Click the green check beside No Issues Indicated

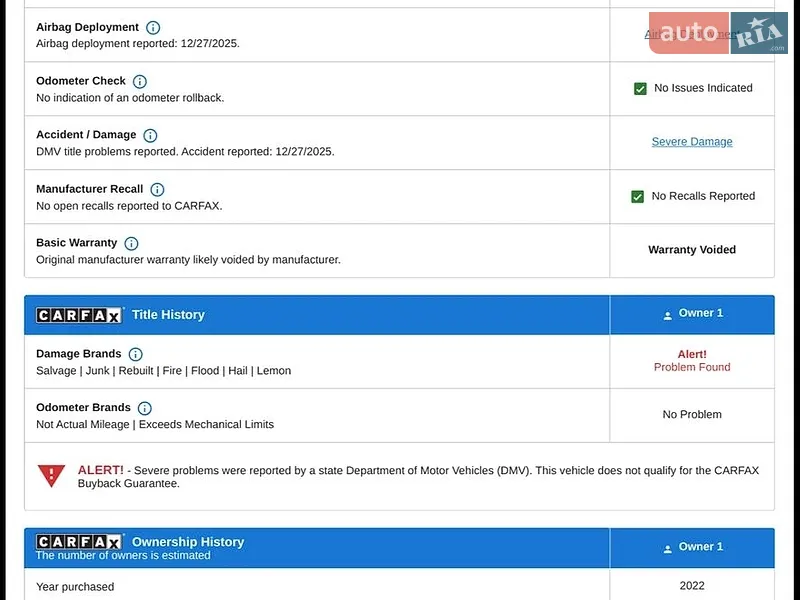coord(640,89)
